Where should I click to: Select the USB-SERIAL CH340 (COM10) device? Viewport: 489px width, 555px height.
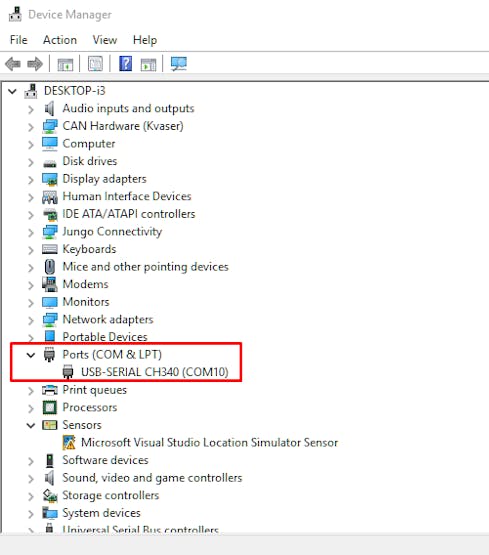coord(155,372)
